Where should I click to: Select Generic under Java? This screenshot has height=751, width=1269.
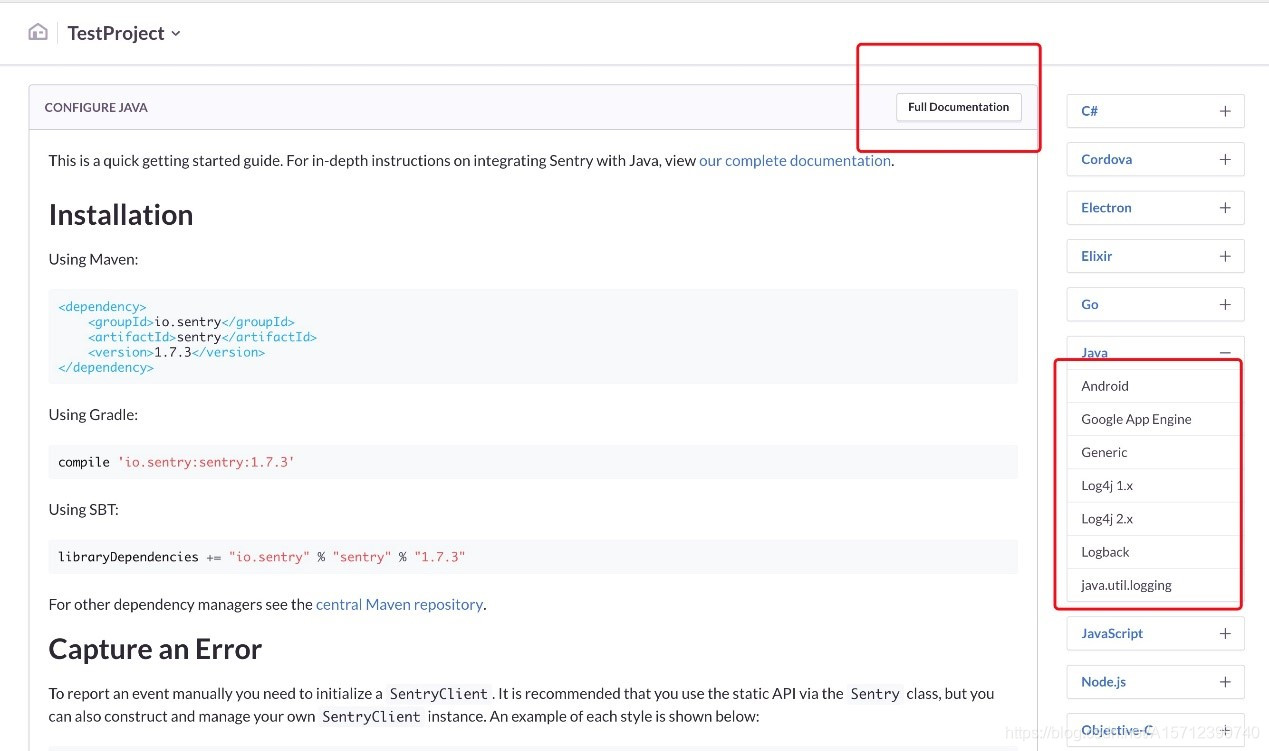pos(1155,452)
